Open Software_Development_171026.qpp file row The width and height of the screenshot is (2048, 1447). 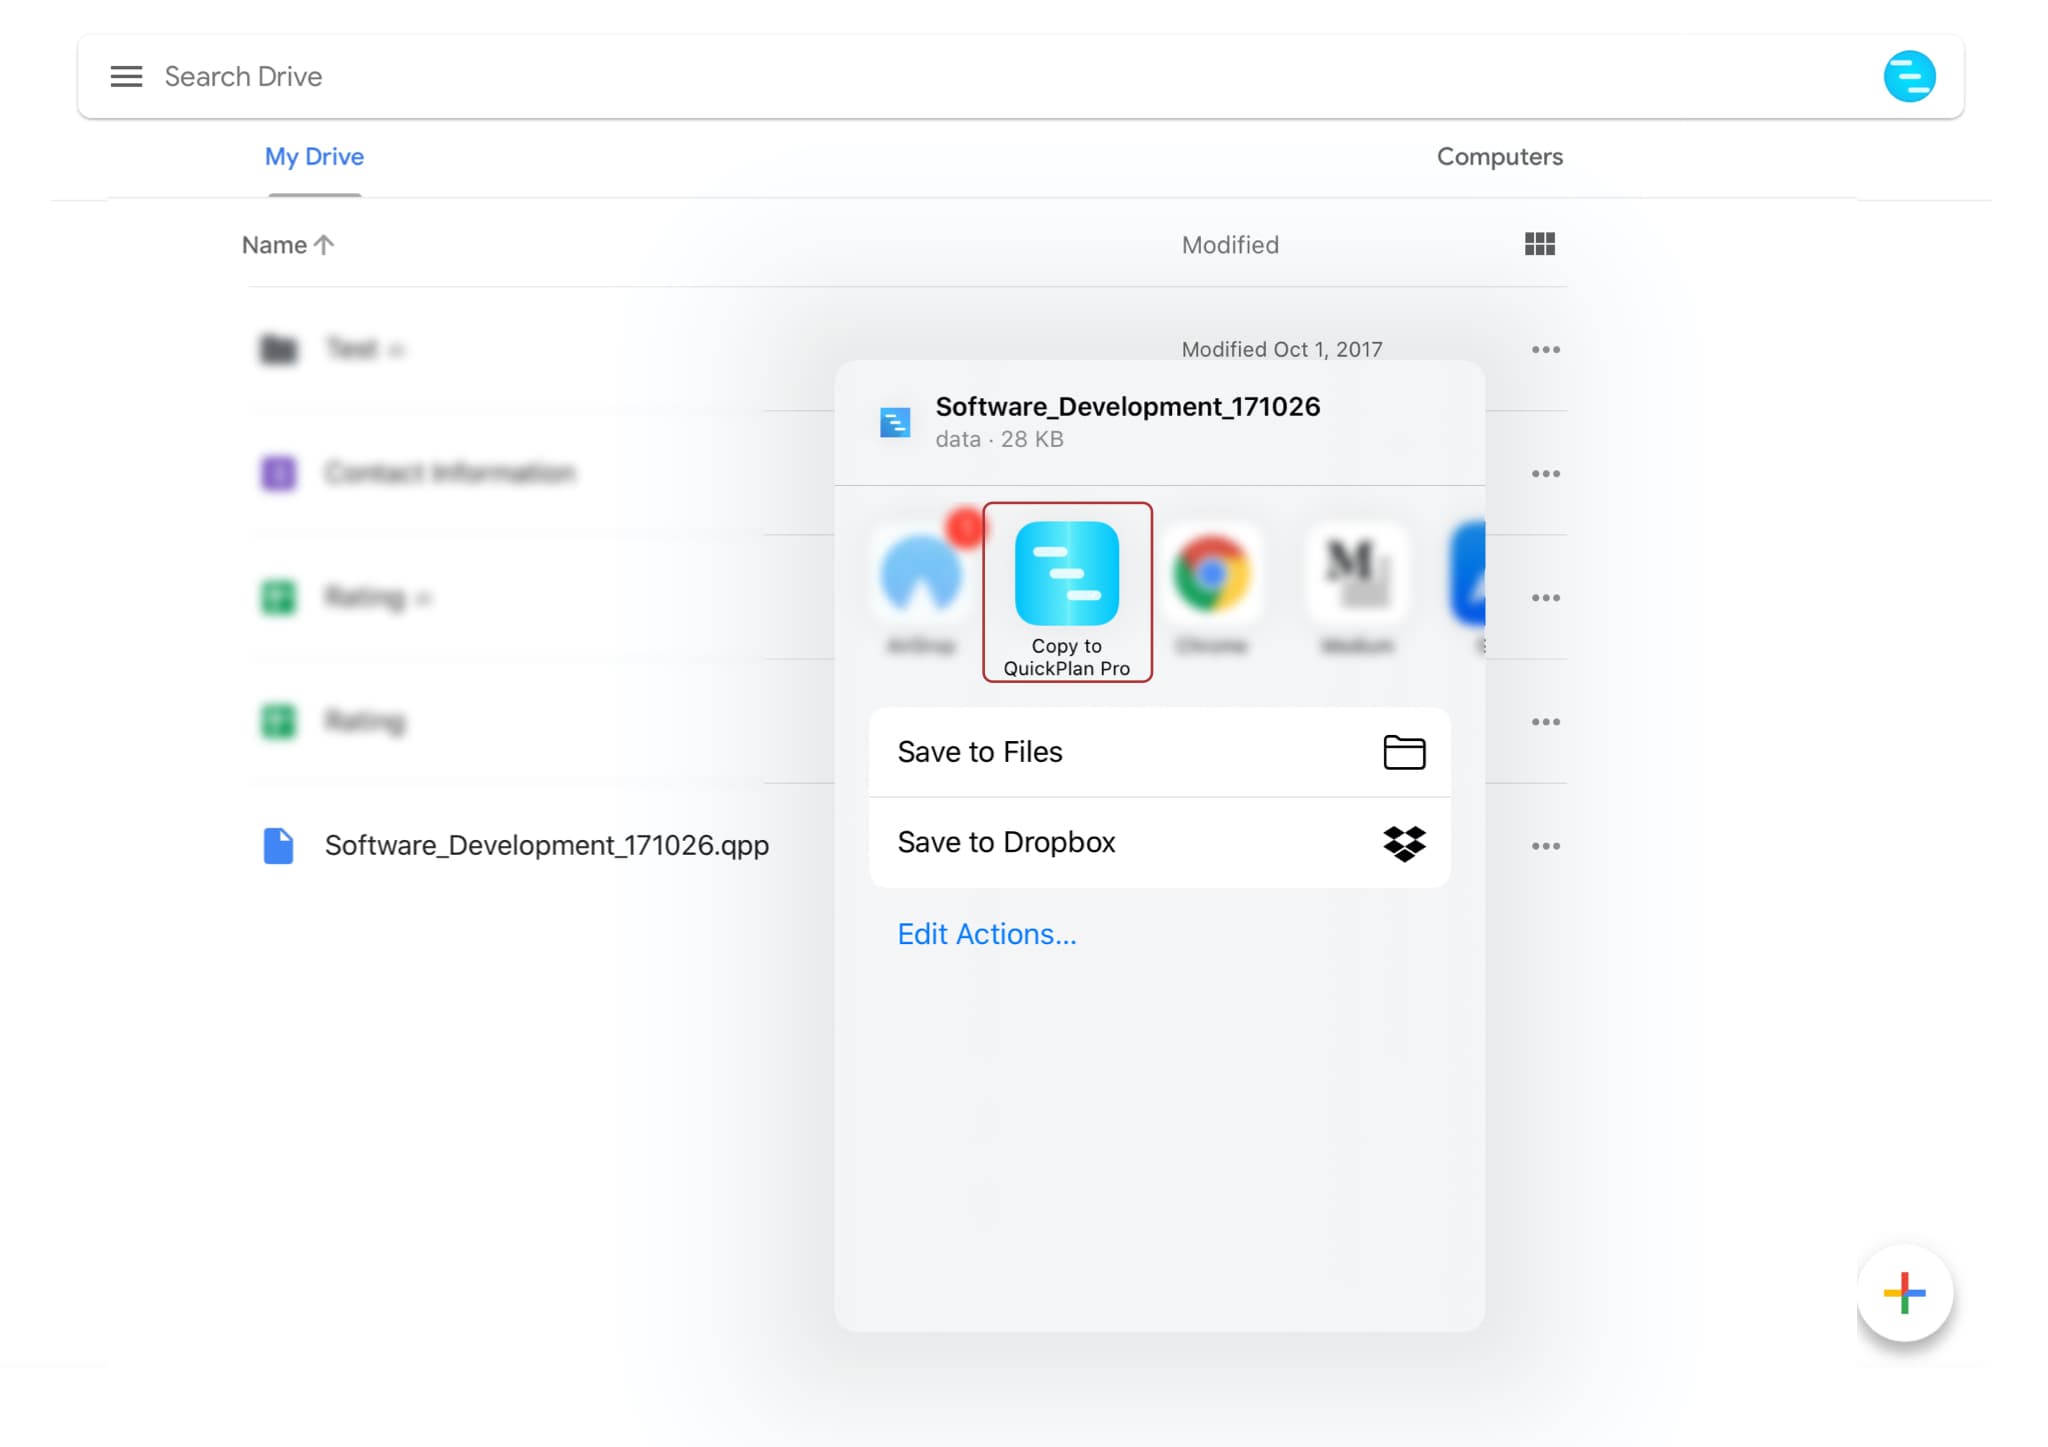[546, 846]
